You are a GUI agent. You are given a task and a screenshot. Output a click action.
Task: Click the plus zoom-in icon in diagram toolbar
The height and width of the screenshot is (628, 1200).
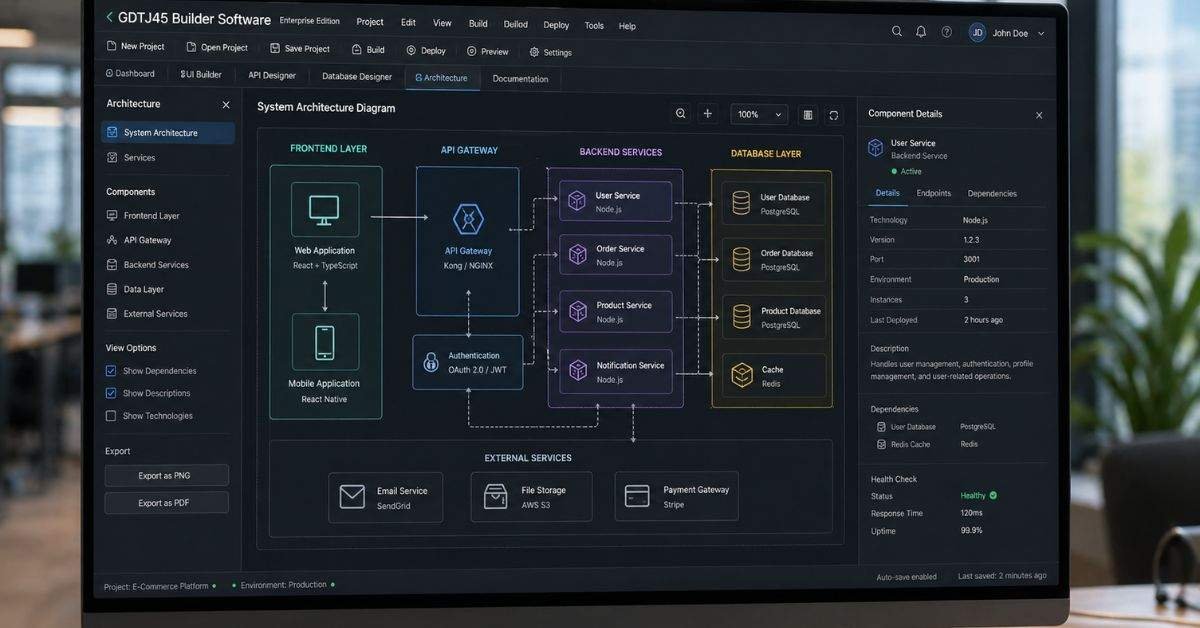click(x=708, y=113)
